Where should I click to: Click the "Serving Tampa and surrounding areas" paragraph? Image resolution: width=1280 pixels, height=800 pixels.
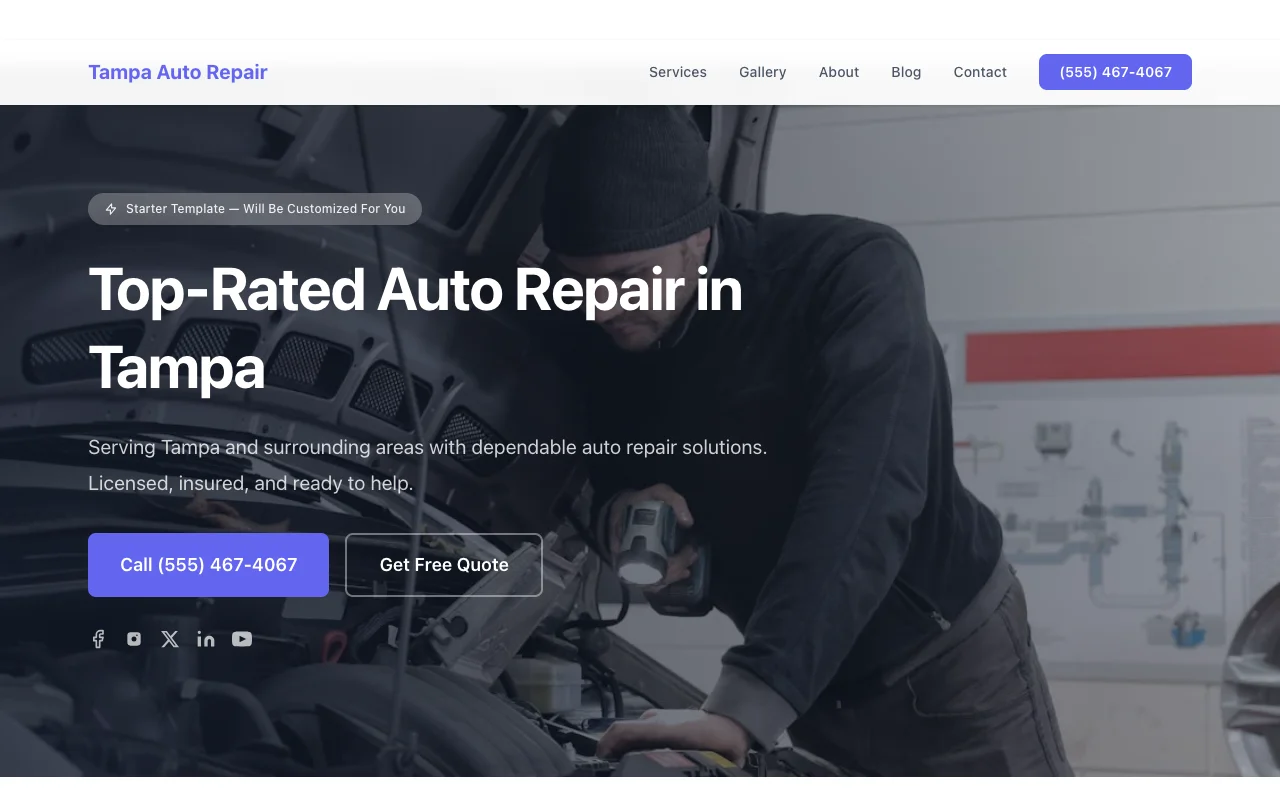[428, 465]
